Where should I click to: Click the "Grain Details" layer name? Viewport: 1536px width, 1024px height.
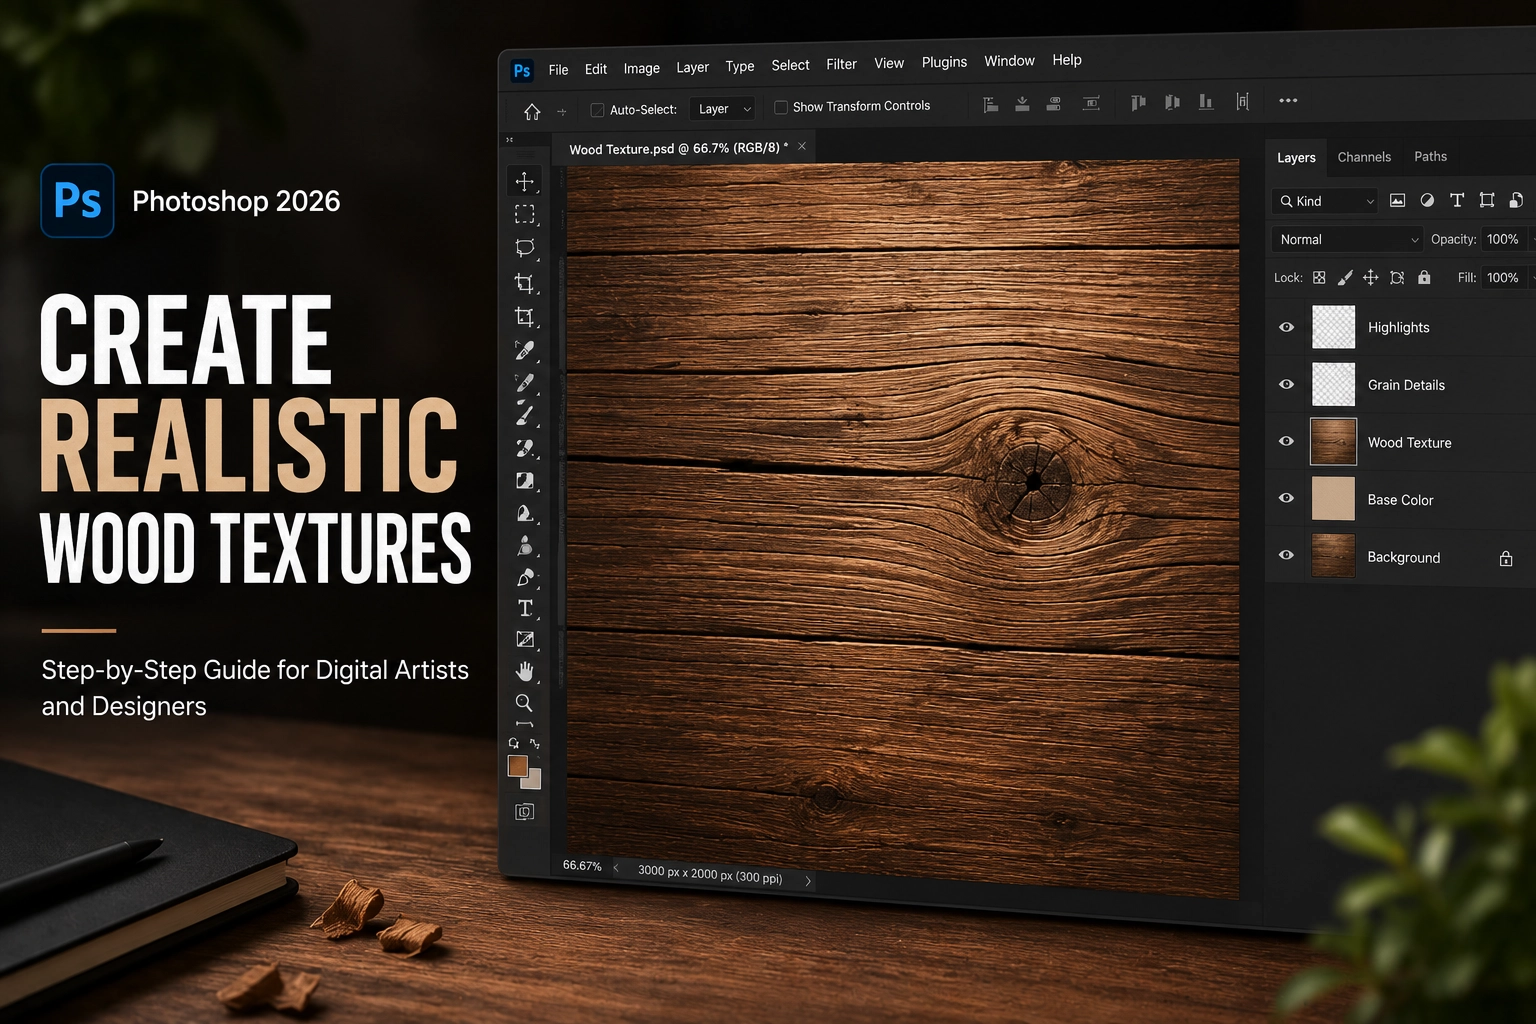click(1406, 385)
